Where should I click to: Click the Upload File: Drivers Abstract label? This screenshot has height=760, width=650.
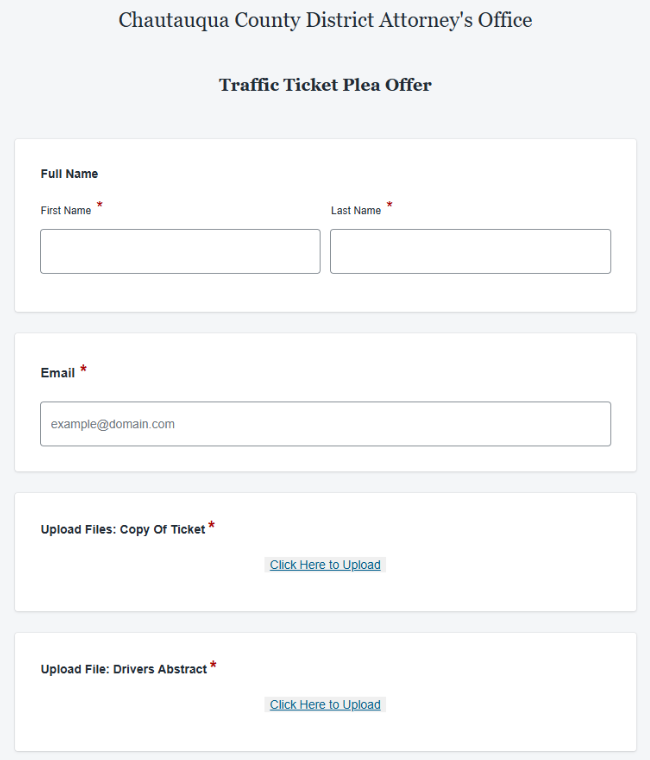tap(124, 669)
